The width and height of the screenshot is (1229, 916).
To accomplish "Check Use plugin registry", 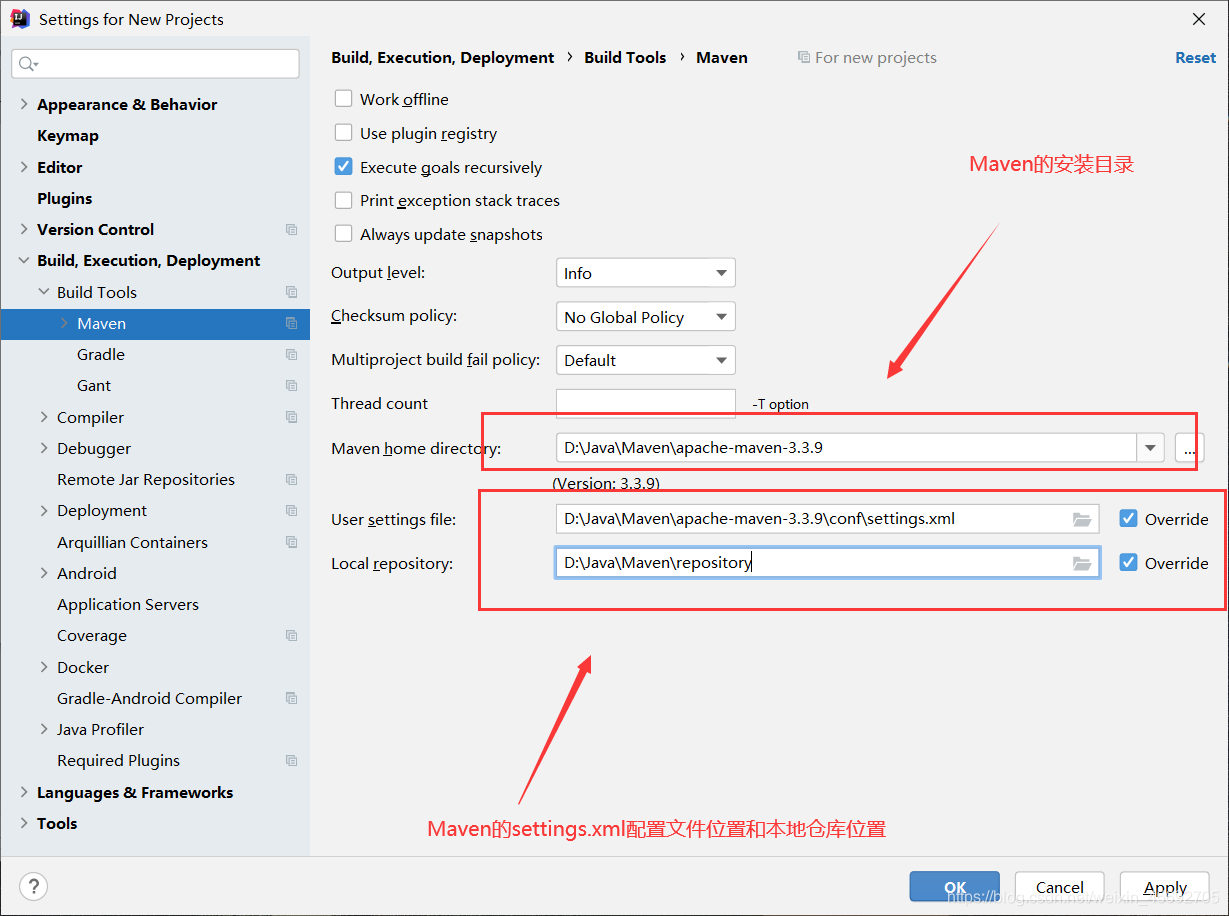I will pyautogui.click(x=343, y=133).
